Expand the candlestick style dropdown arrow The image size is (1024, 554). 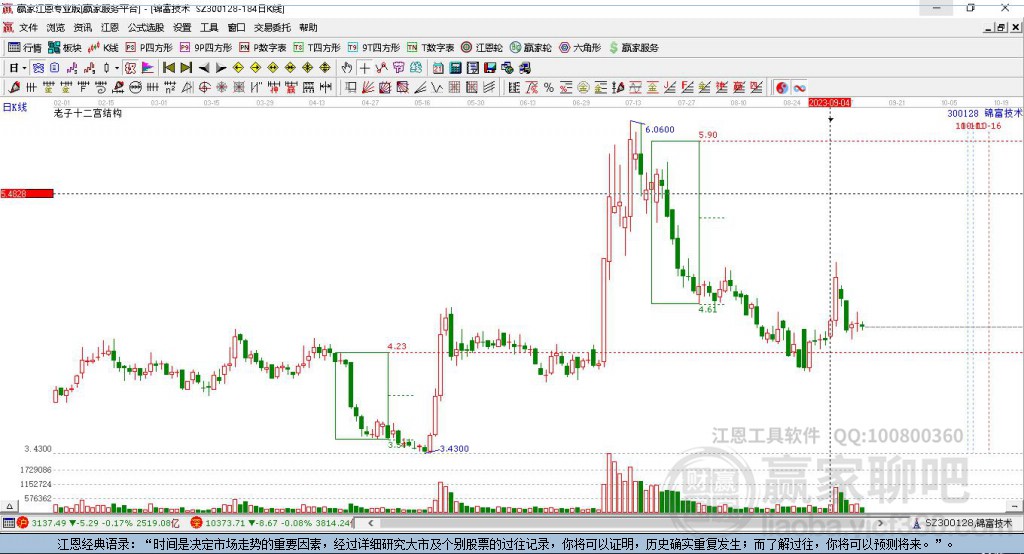[117, 68]
